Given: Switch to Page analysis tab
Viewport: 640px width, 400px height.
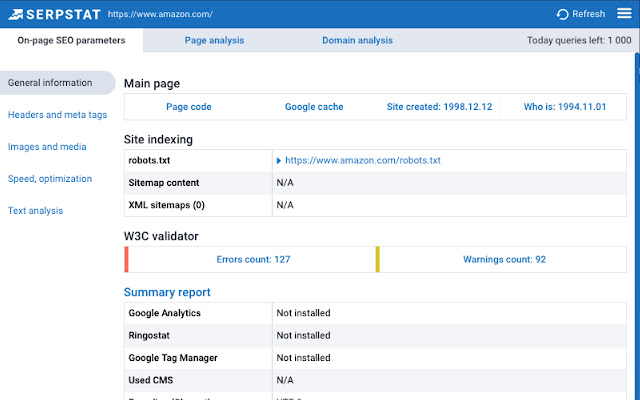Looking at the screenshot, I should pyautogui.click(x=214, y=41).
